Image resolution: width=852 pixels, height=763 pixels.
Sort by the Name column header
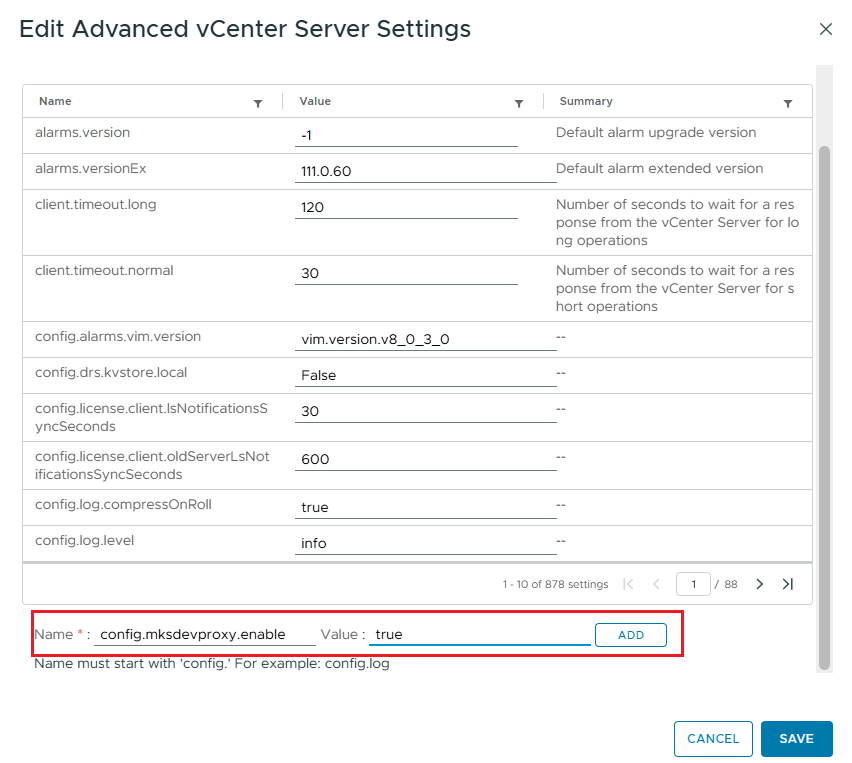(55, 101)
